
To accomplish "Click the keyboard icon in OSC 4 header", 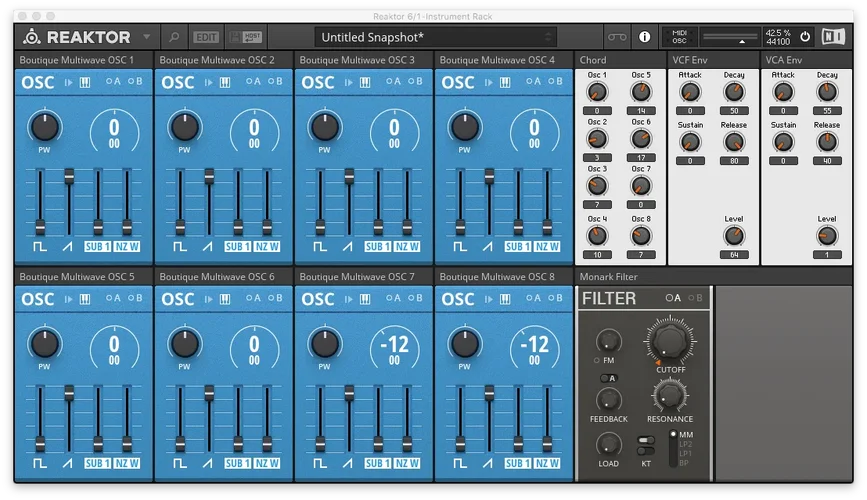I will [505, 82].
